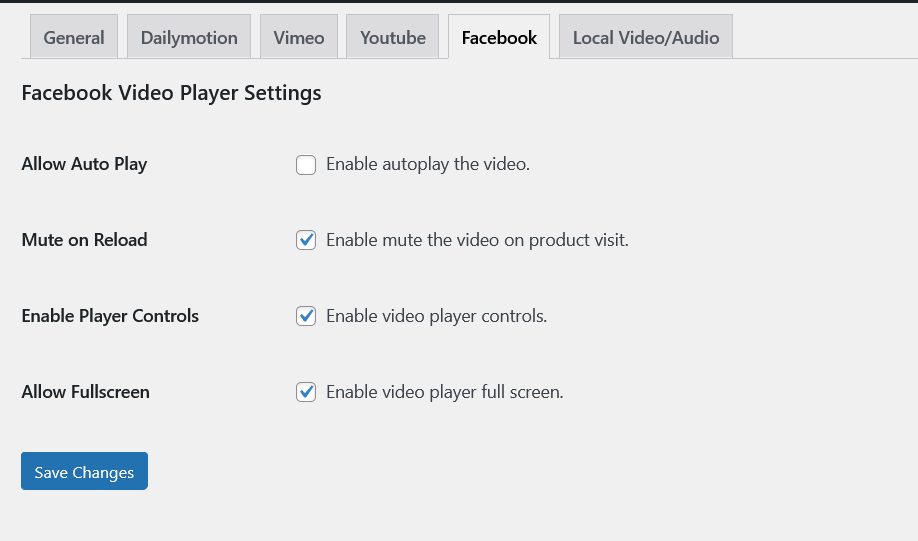This screenshot has width=918, height=541.
Task: Click the "Enable Player Controls" row heading
Action: pos(110,316)
